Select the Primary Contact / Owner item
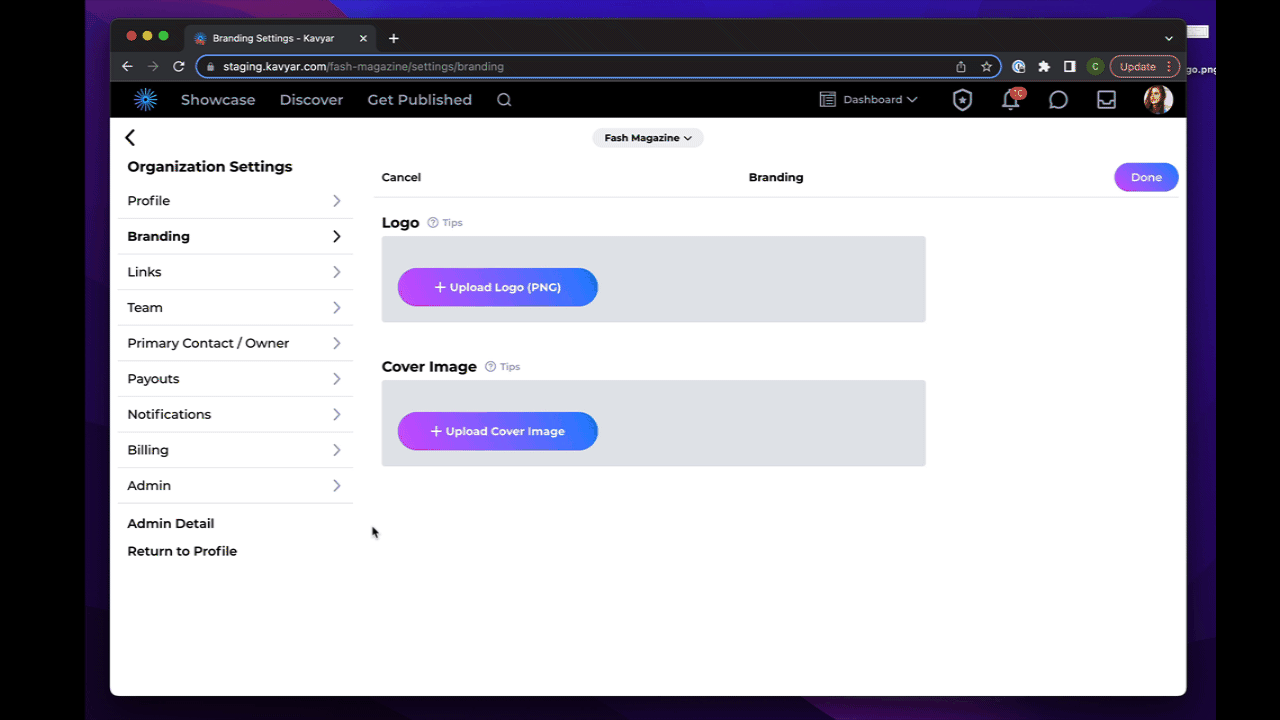This screenshot has width=1280, height=720. [235, 343]
